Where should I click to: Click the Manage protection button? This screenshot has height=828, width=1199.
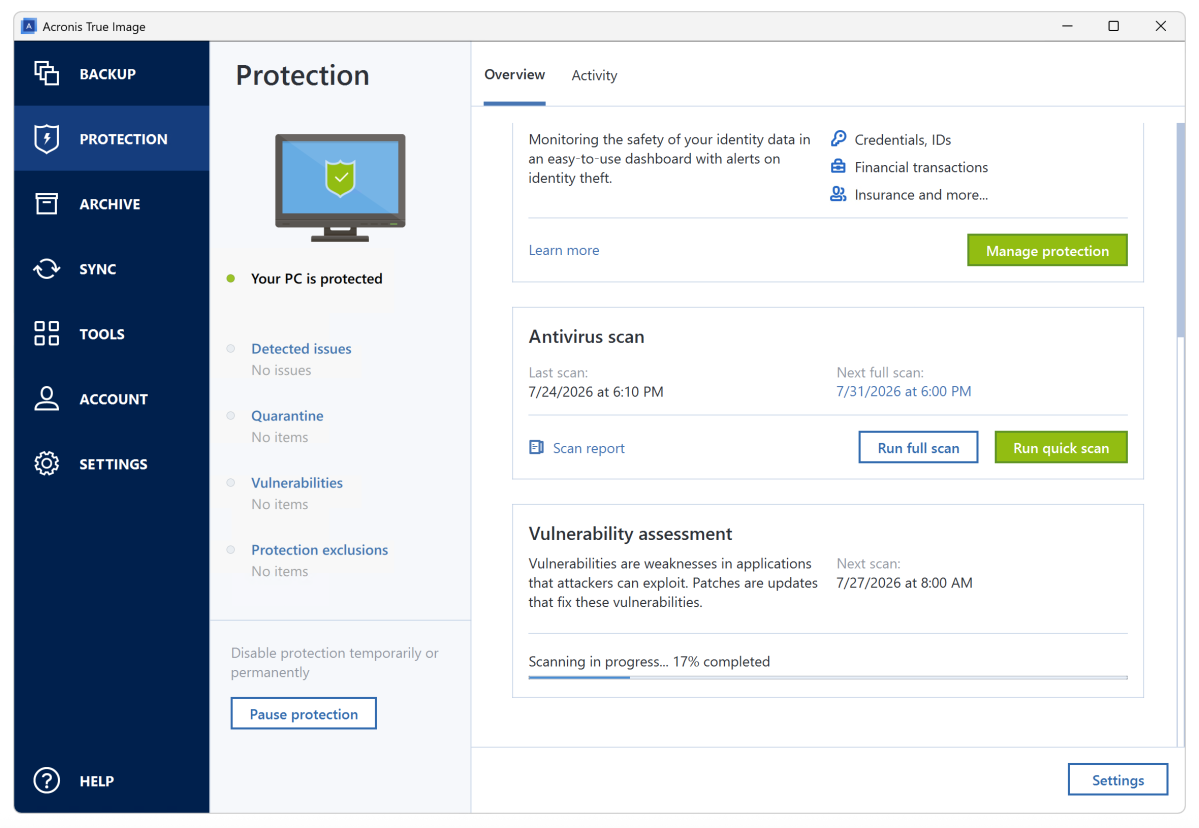tap(1047, 250)
